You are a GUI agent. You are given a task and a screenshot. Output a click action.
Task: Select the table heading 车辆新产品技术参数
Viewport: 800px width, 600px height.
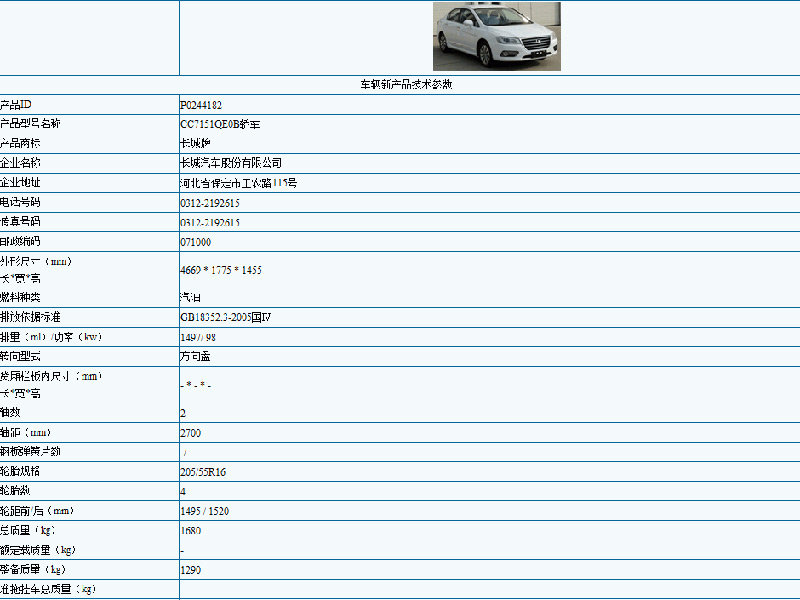[406, 85]
